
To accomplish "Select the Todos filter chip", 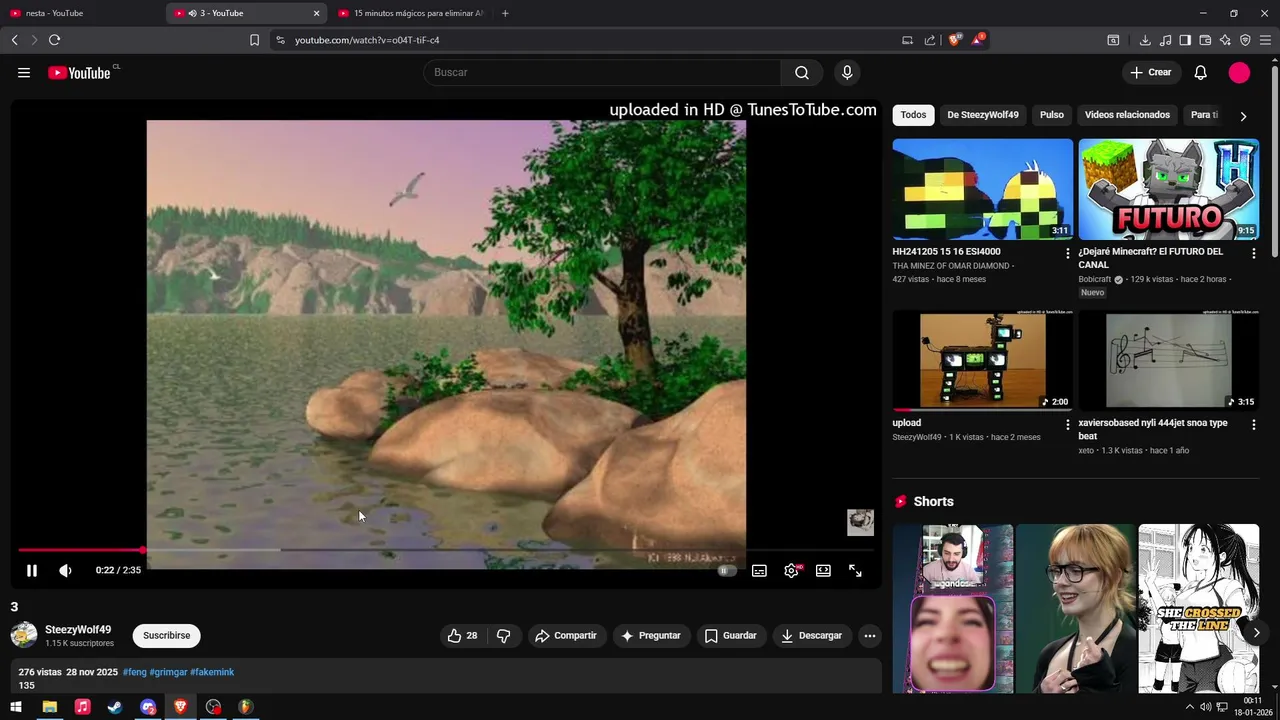I will pos(913,115).
